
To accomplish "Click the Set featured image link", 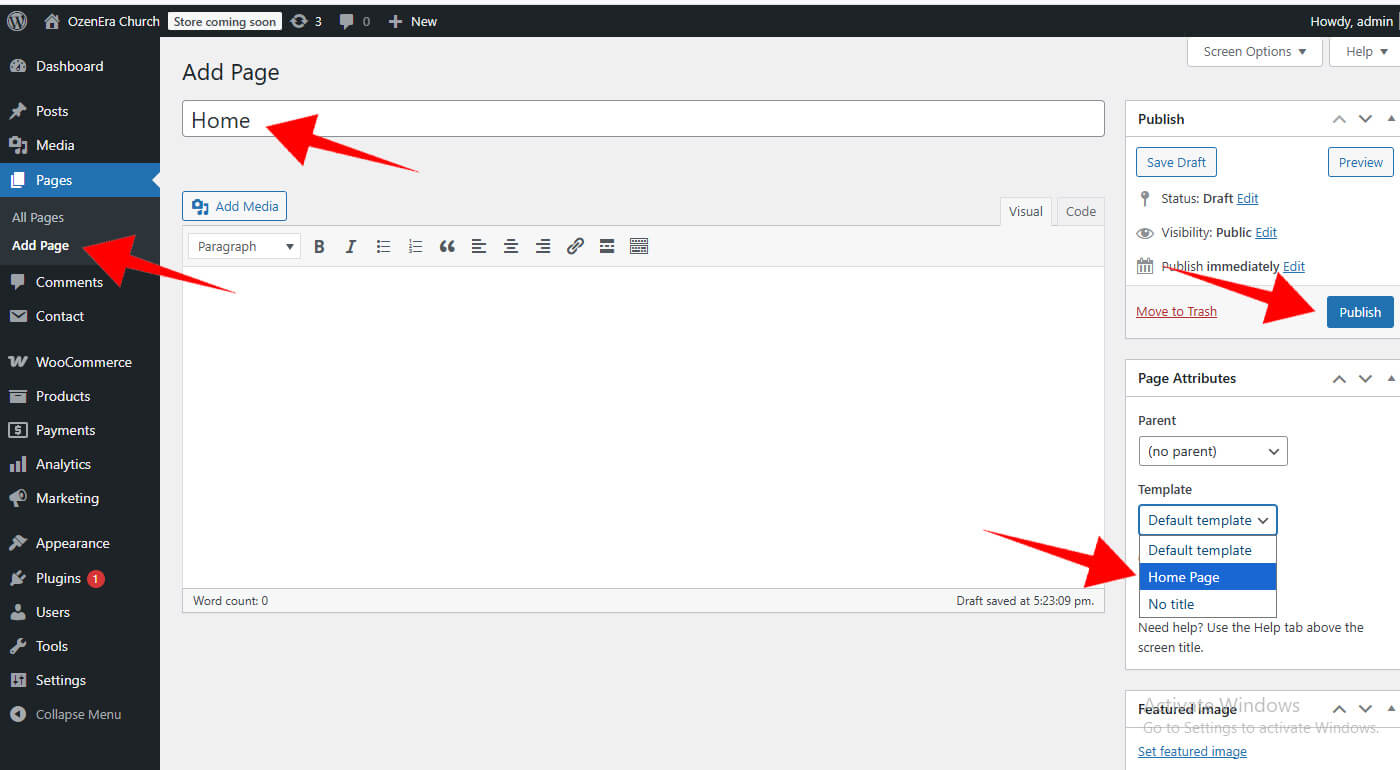I will [x=1192, y=751].
